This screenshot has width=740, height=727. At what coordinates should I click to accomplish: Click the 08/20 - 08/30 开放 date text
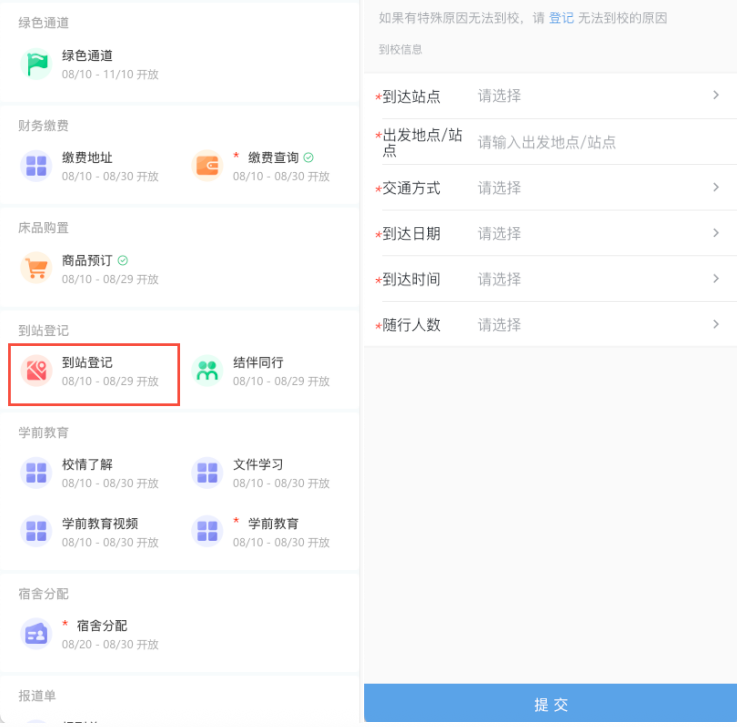click(x=110, y=645)
